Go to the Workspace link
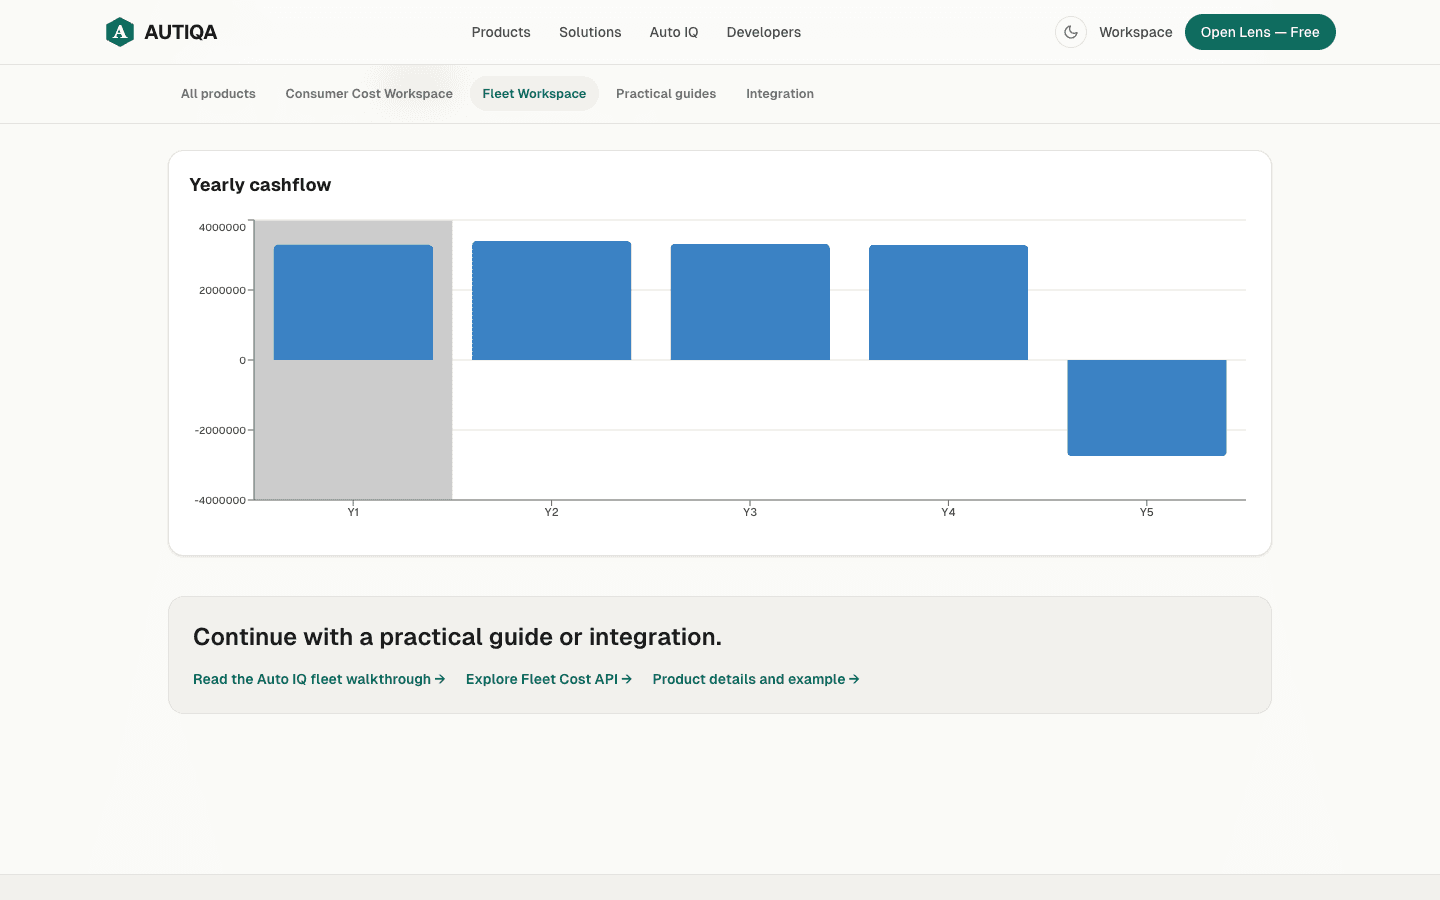1440x900 pixels. [x=1136, y=32]
